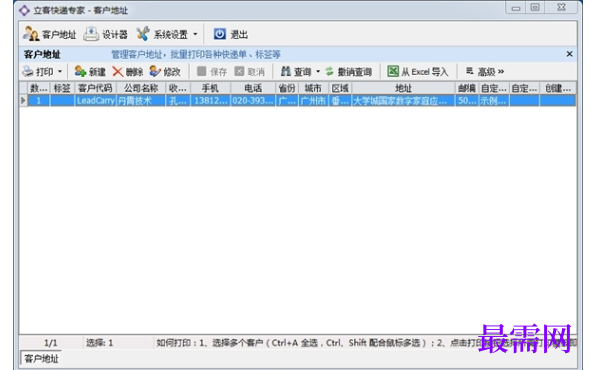590x370 pixels.
Task: Select the 丹霄技术 company cell
Action: coord(141,100)
